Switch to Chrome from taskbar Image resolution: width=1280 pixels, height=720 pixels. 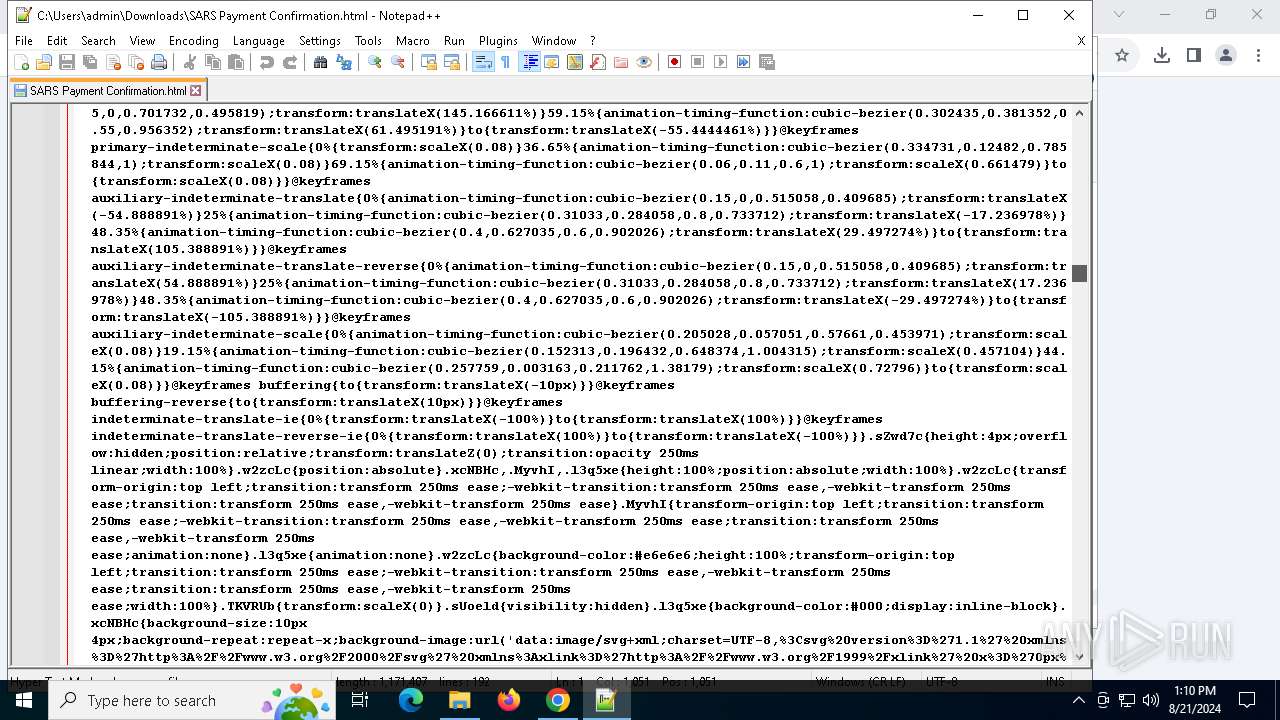558,700
